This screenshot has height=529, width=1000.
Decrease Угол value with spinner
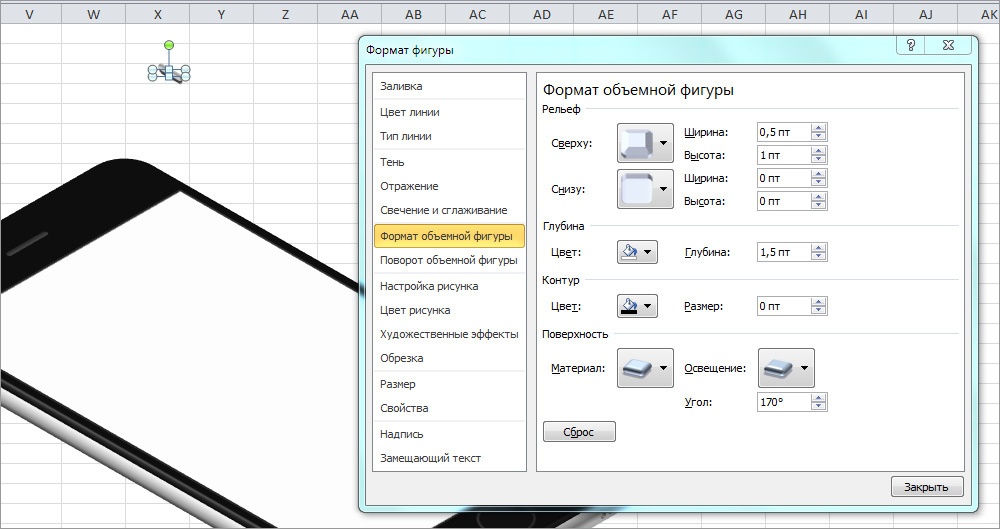click(819, 406)
